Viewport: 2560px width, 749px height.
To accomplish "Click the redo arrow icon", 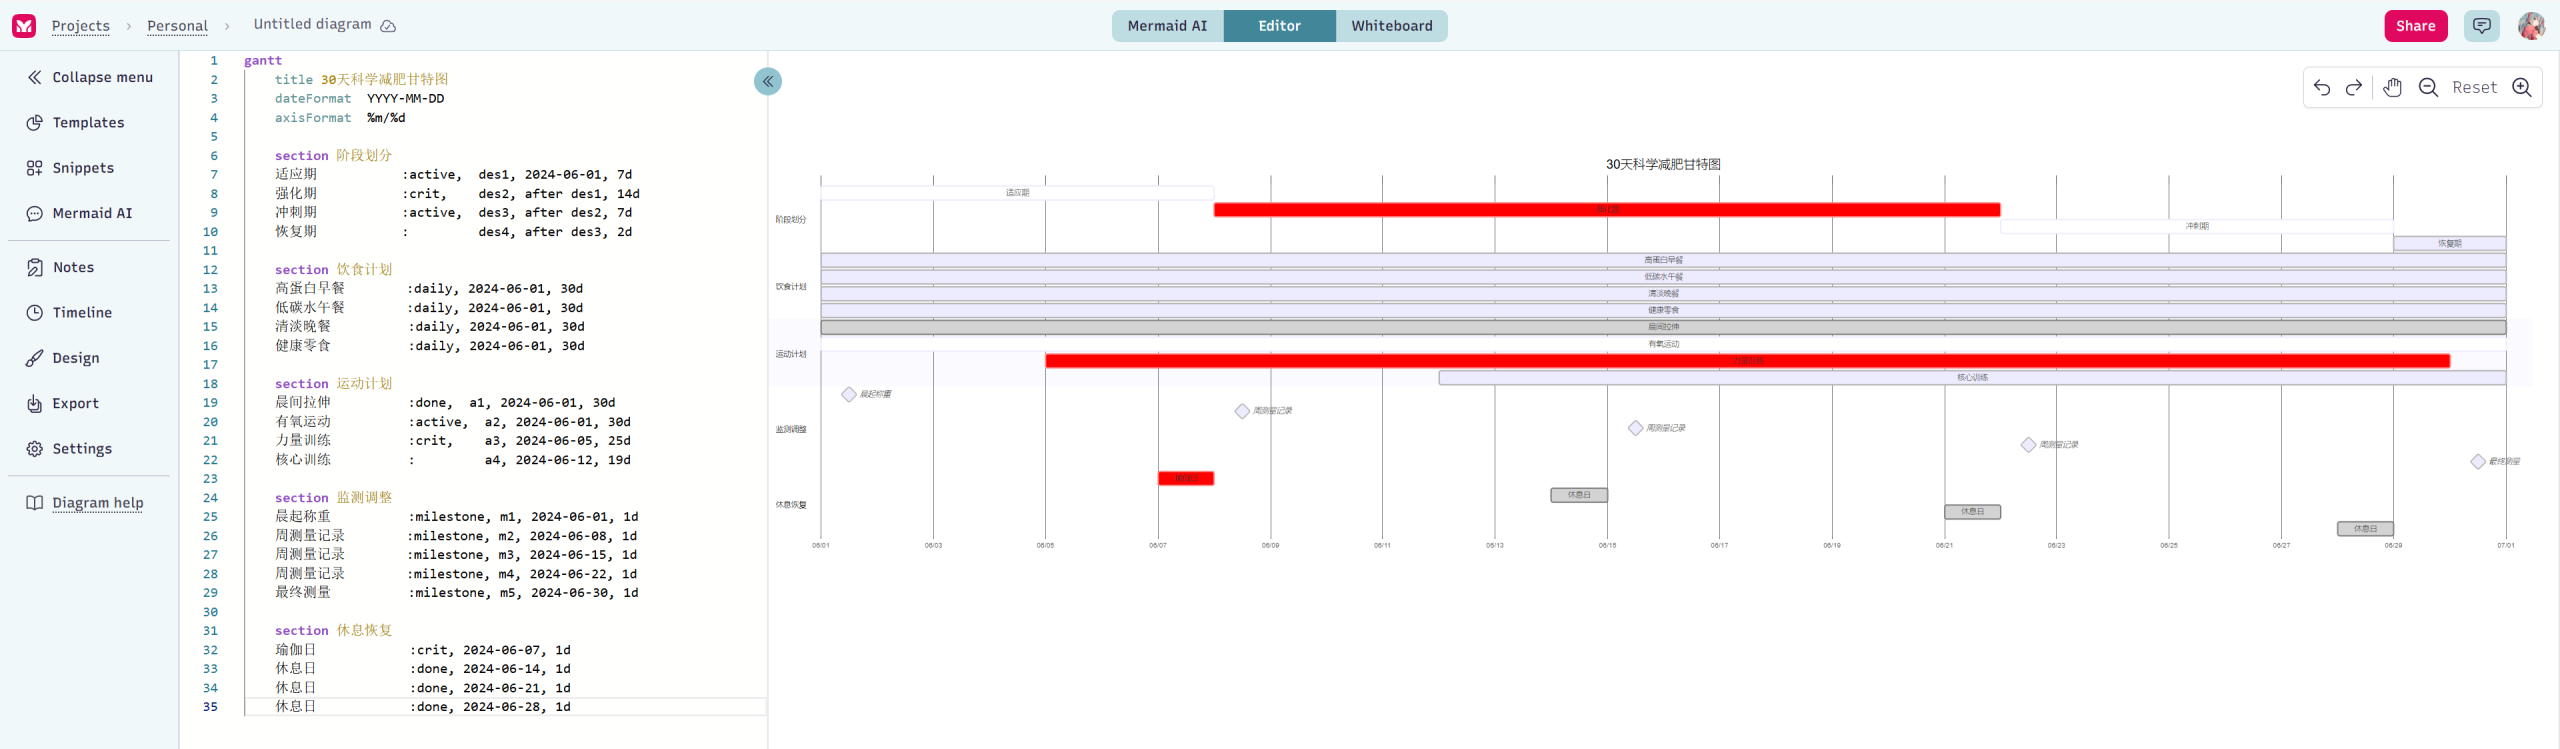I will tap(2354, 88).
